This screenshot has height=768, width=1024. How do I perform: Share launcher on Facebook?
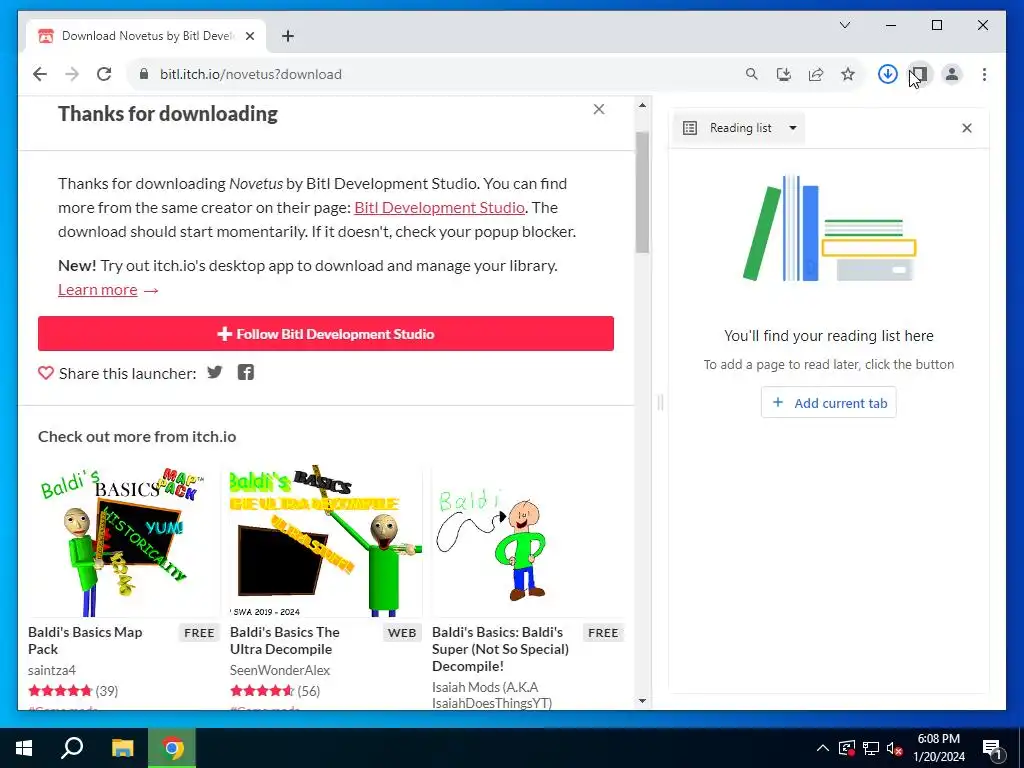tap(246, 372)
